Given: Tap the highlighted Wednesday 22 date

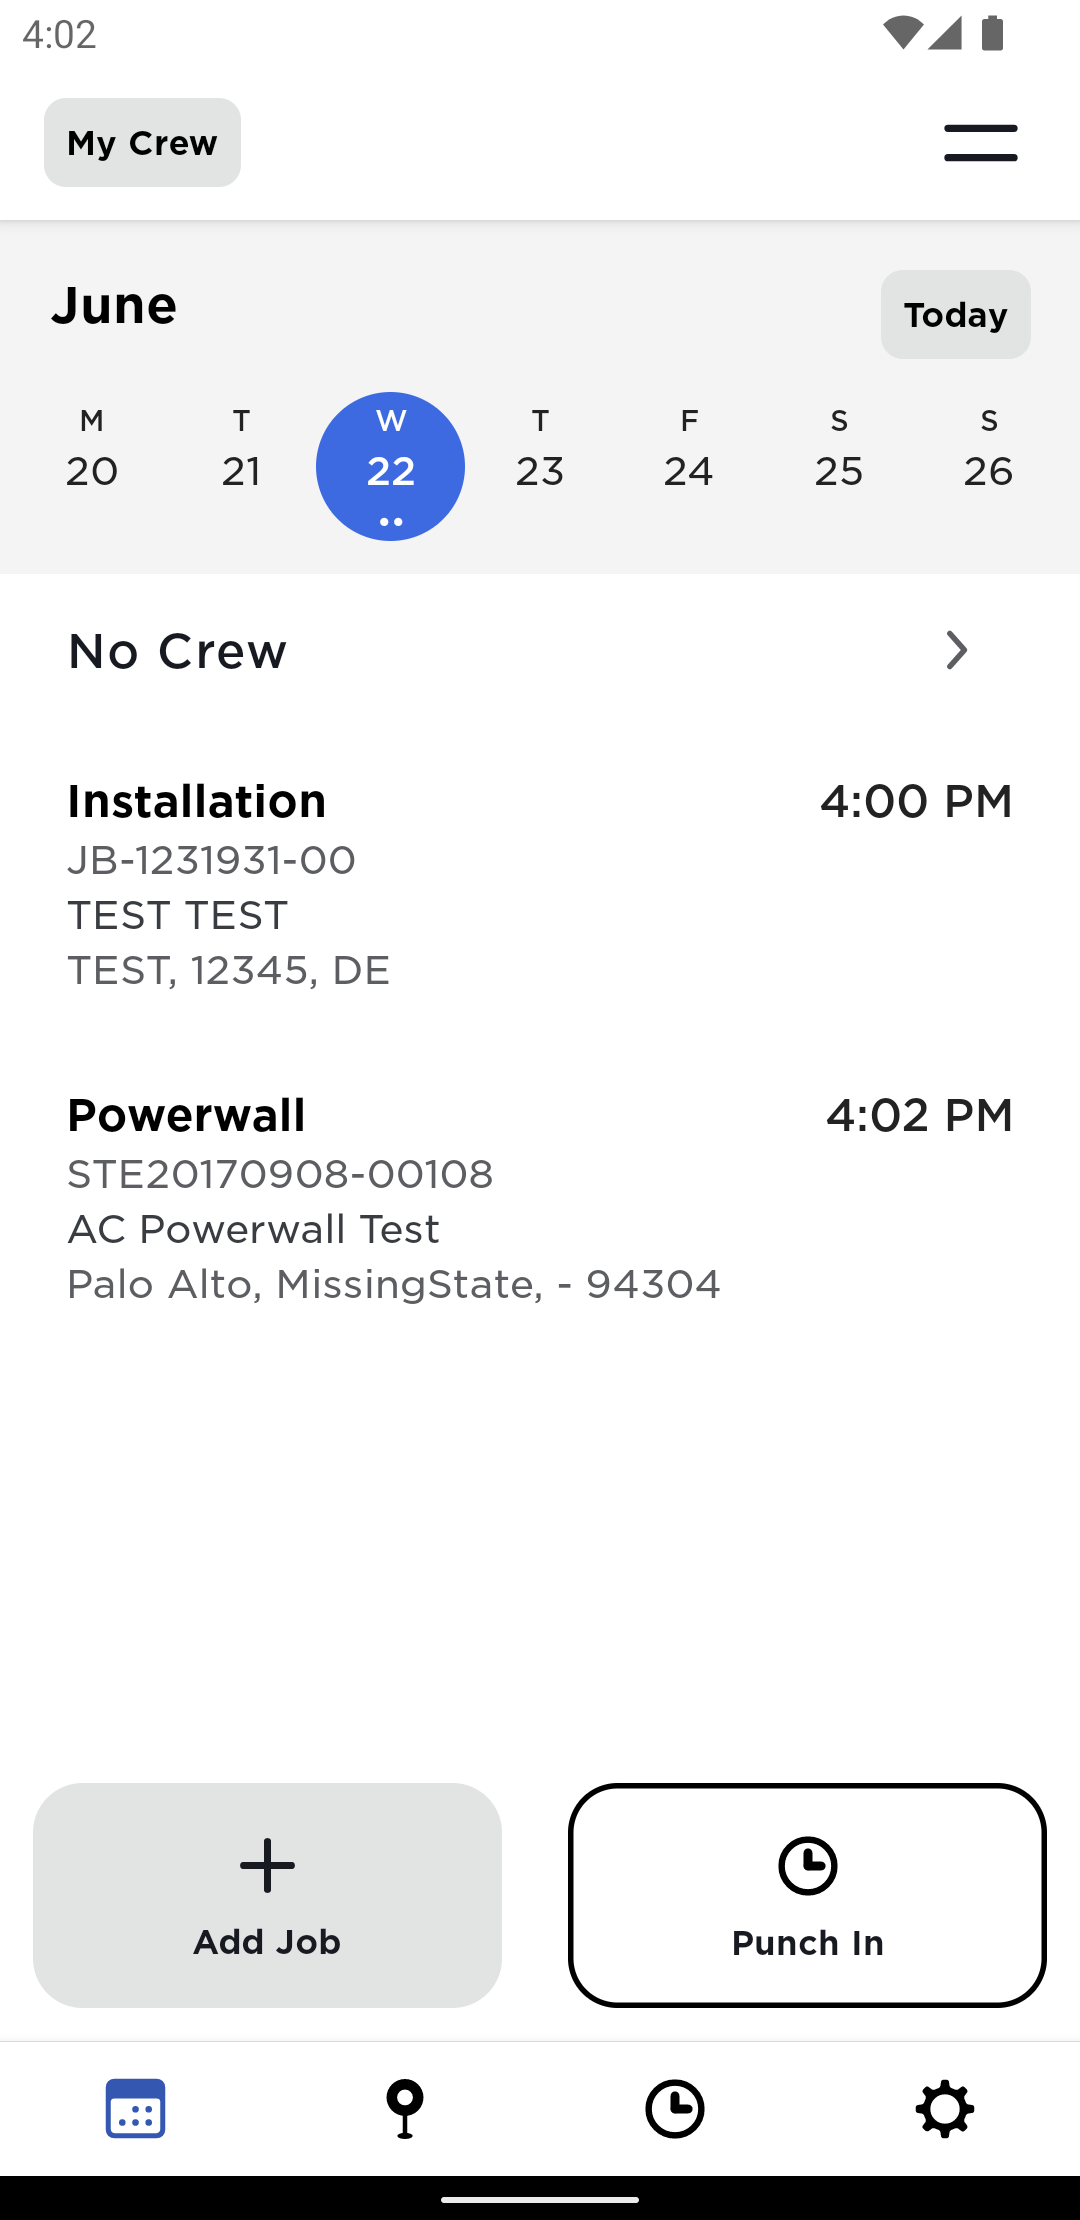Looking at the screenshot, I should pyautogui.click(x=390, y=466).
